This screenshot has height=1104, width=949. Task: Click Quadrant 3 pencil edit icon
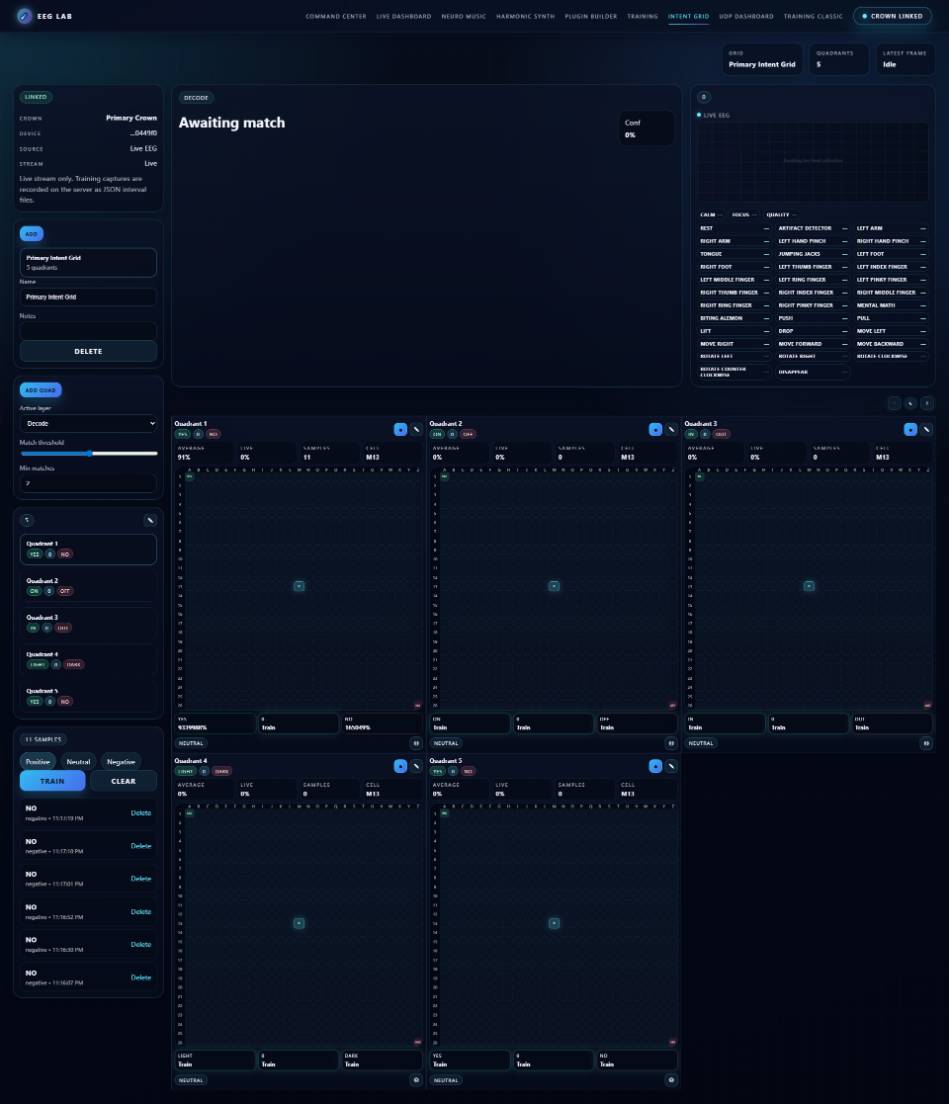tap(926, 429)
